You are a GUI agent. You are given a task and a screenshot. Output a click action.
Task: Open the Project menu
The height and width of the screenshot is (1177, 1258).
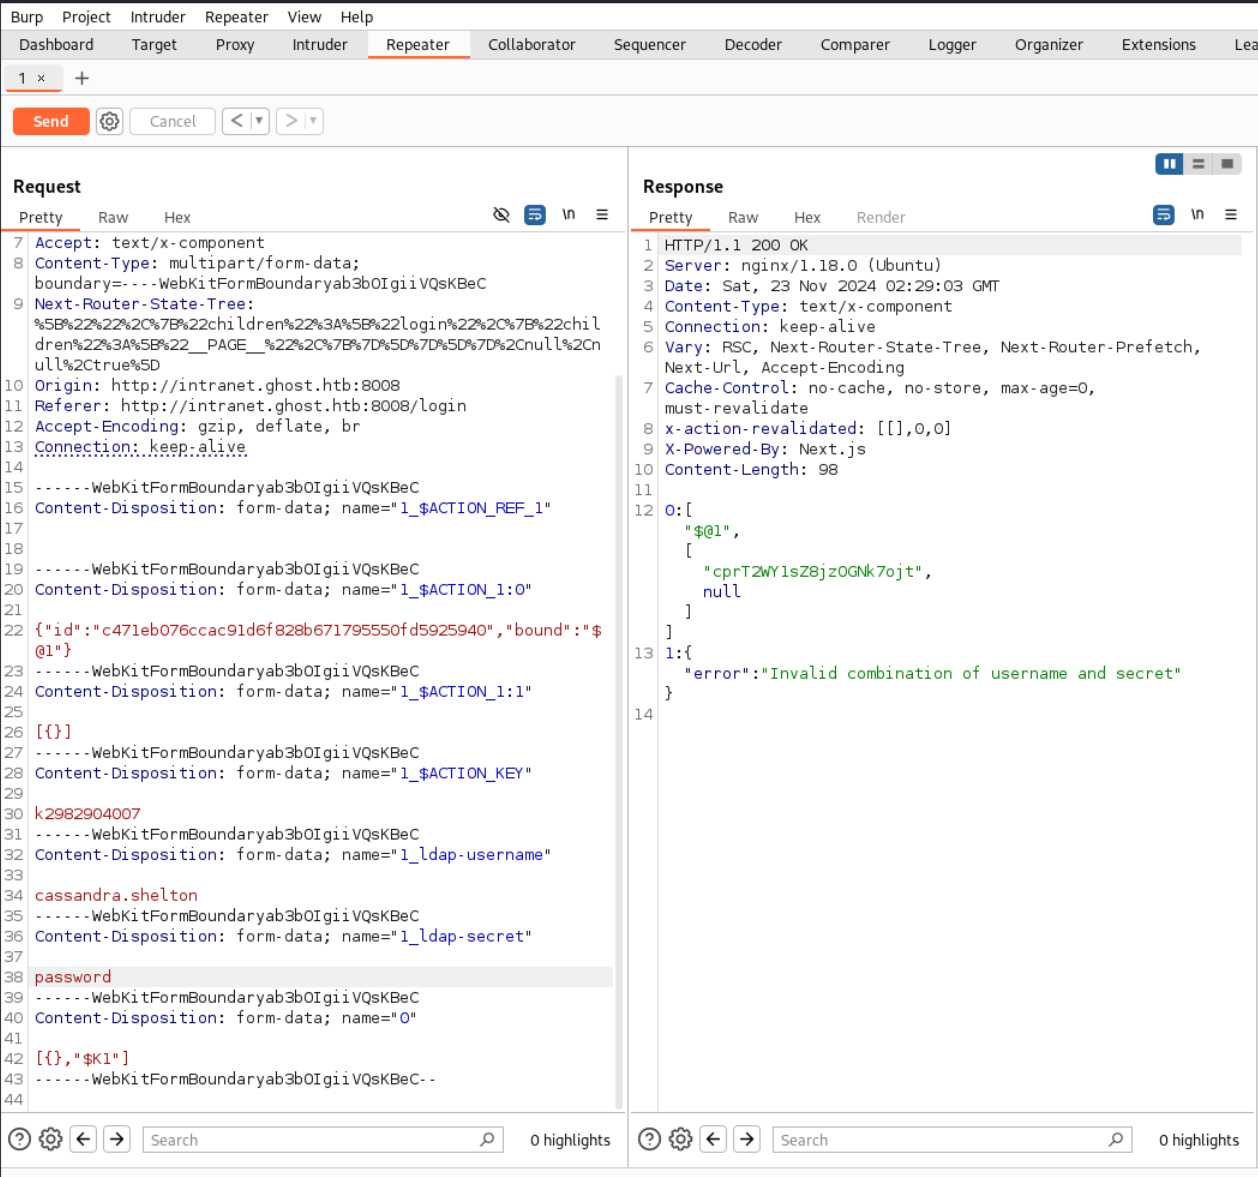point(86,17)
